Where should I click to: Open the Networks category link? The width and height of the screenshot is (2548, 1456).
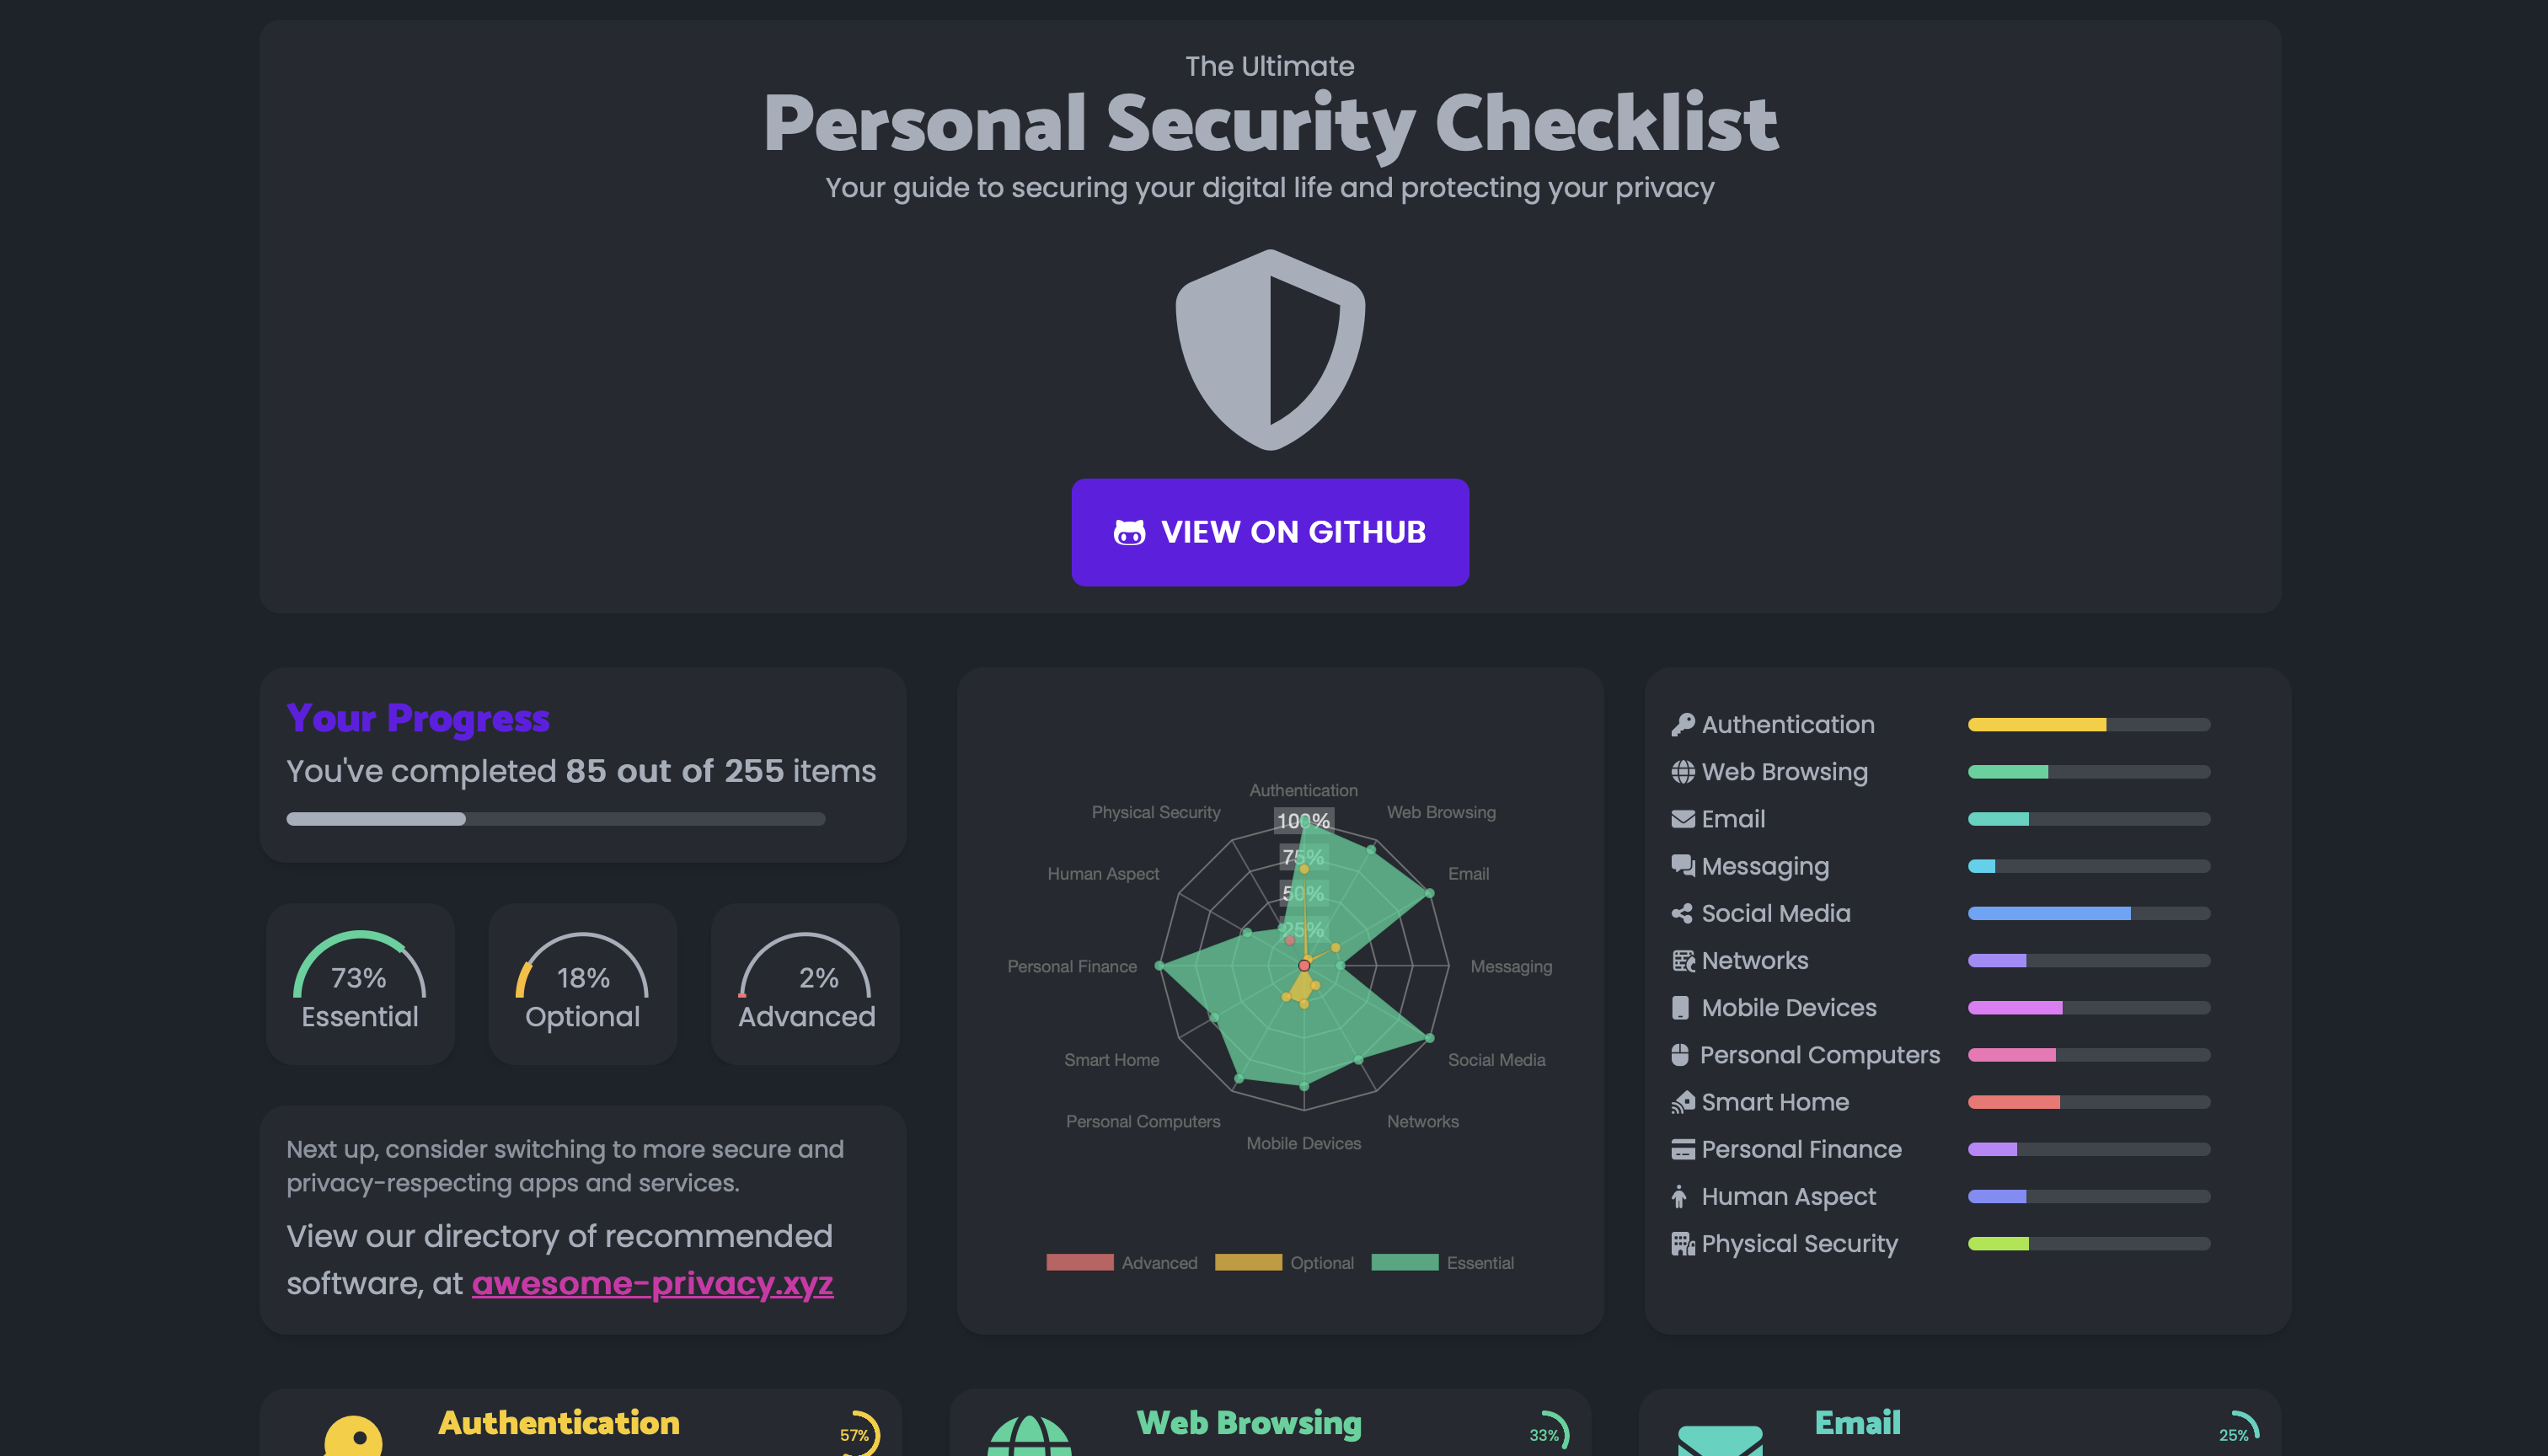pos(1754,961)
